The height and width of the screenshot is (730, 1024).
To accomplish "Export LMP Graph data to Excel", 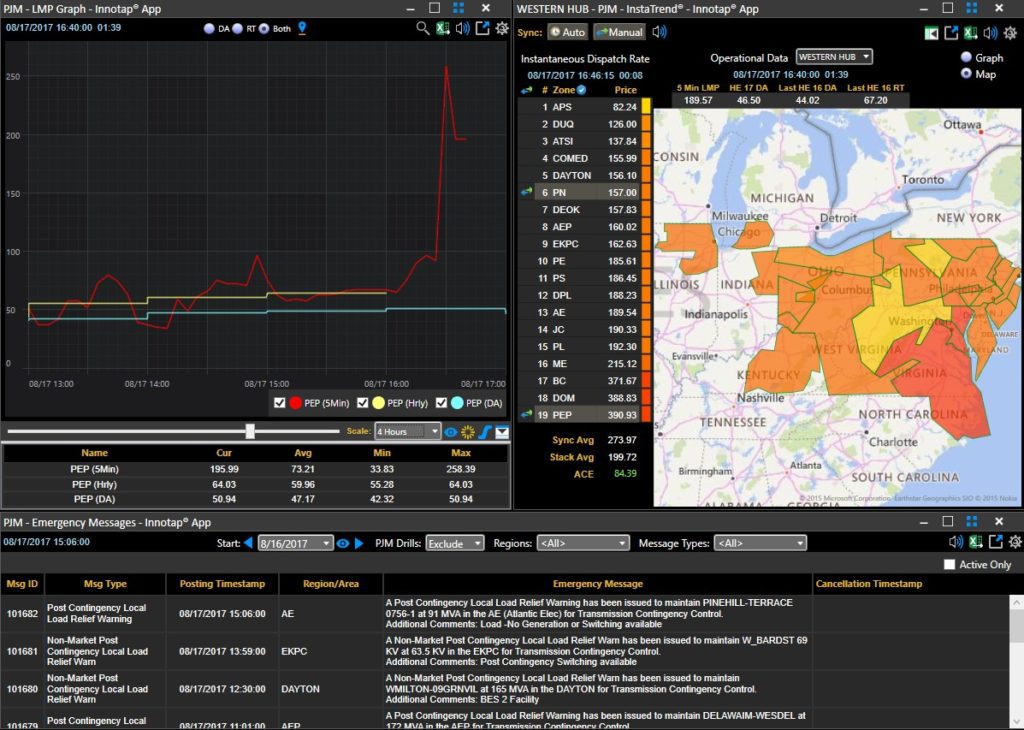I will (x=443, y=28).
